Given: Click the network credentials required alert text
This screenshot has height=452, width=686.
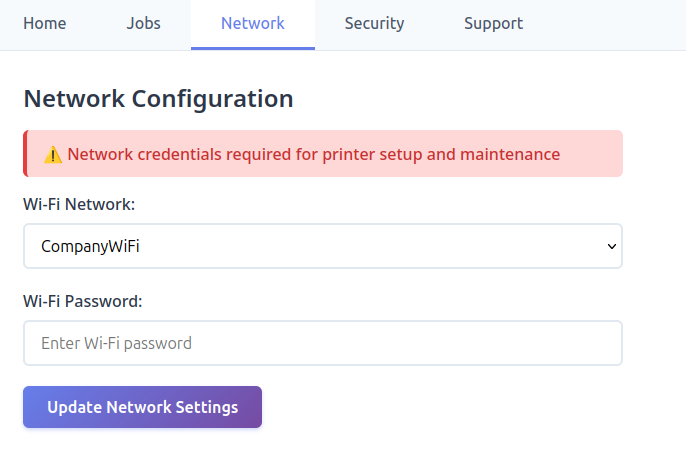Looking at the screenshot, I should point(313,155).
